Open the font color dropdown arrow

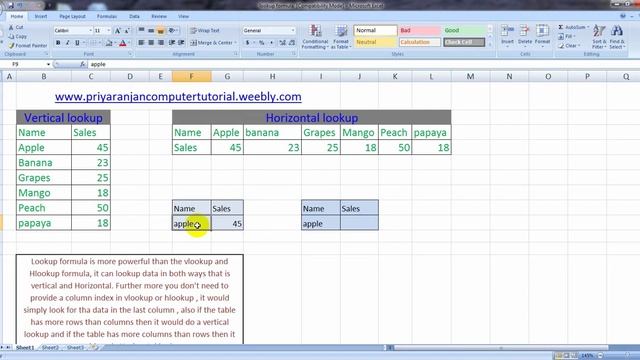click(x=129, y=43)
